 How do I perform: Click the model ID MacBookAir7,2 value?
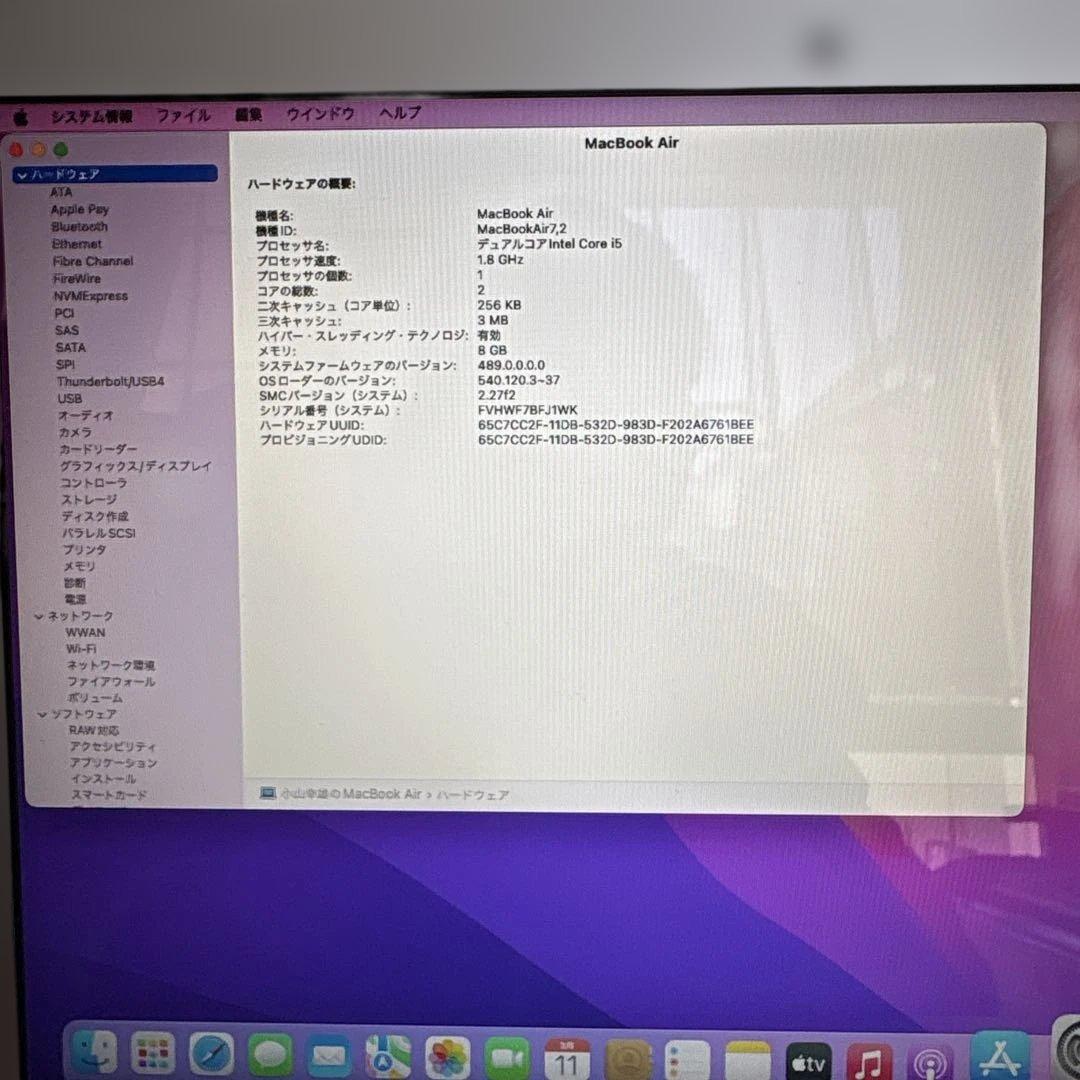[522, 229]
